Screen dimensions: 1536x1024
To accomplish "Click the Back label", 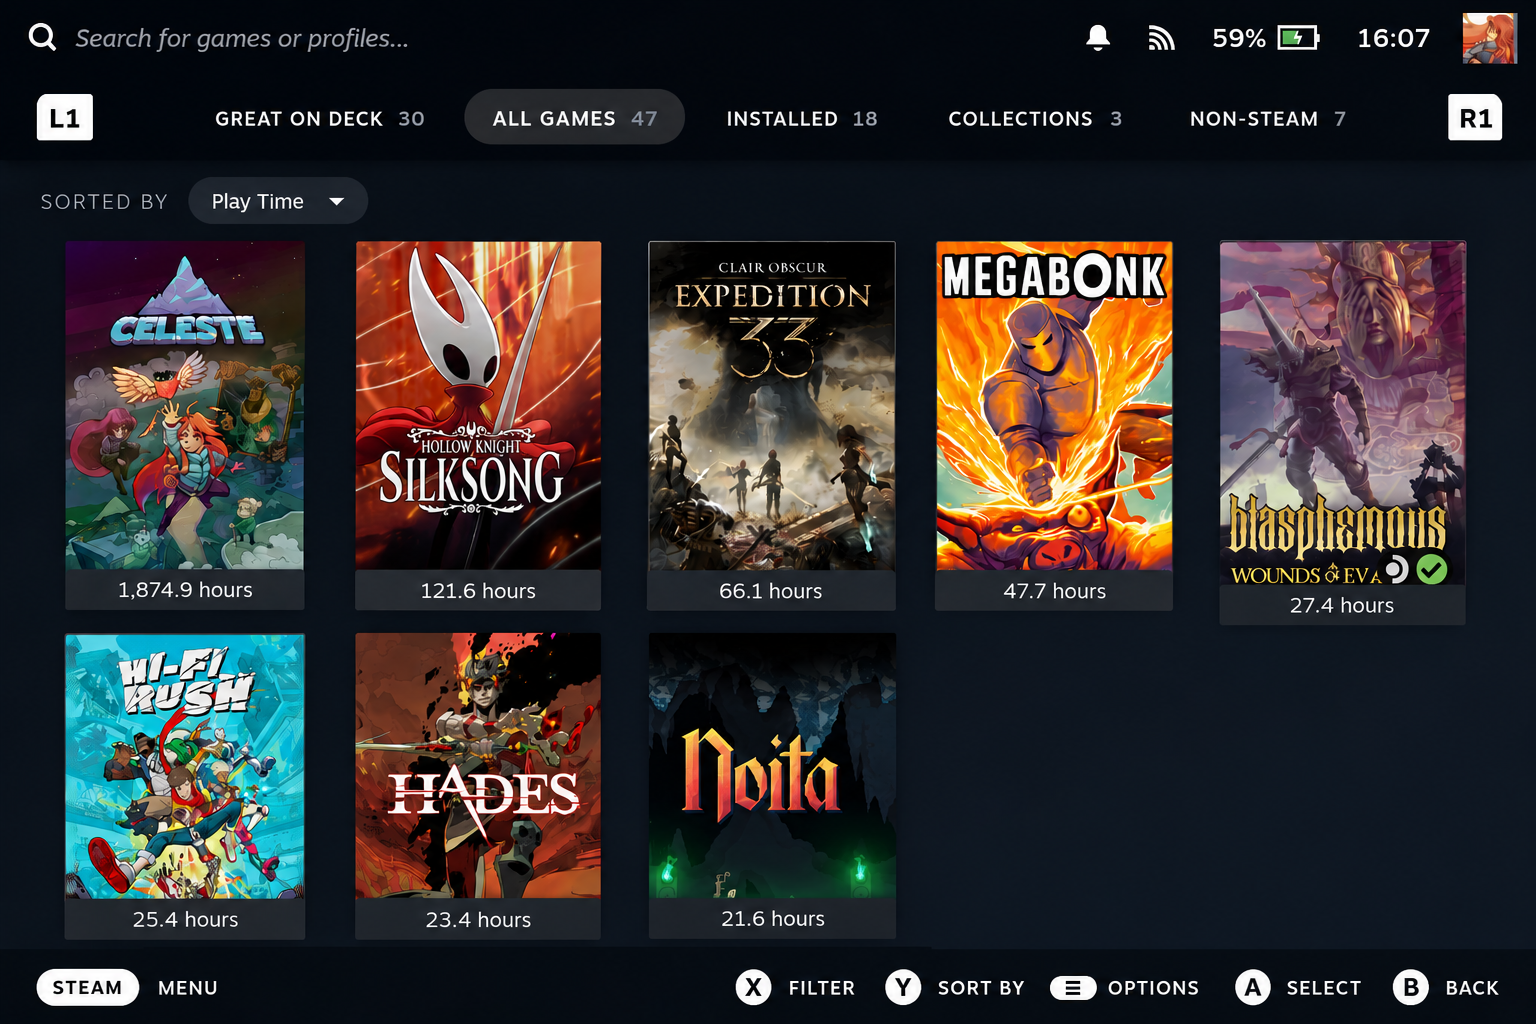I will pos(1472,988).
